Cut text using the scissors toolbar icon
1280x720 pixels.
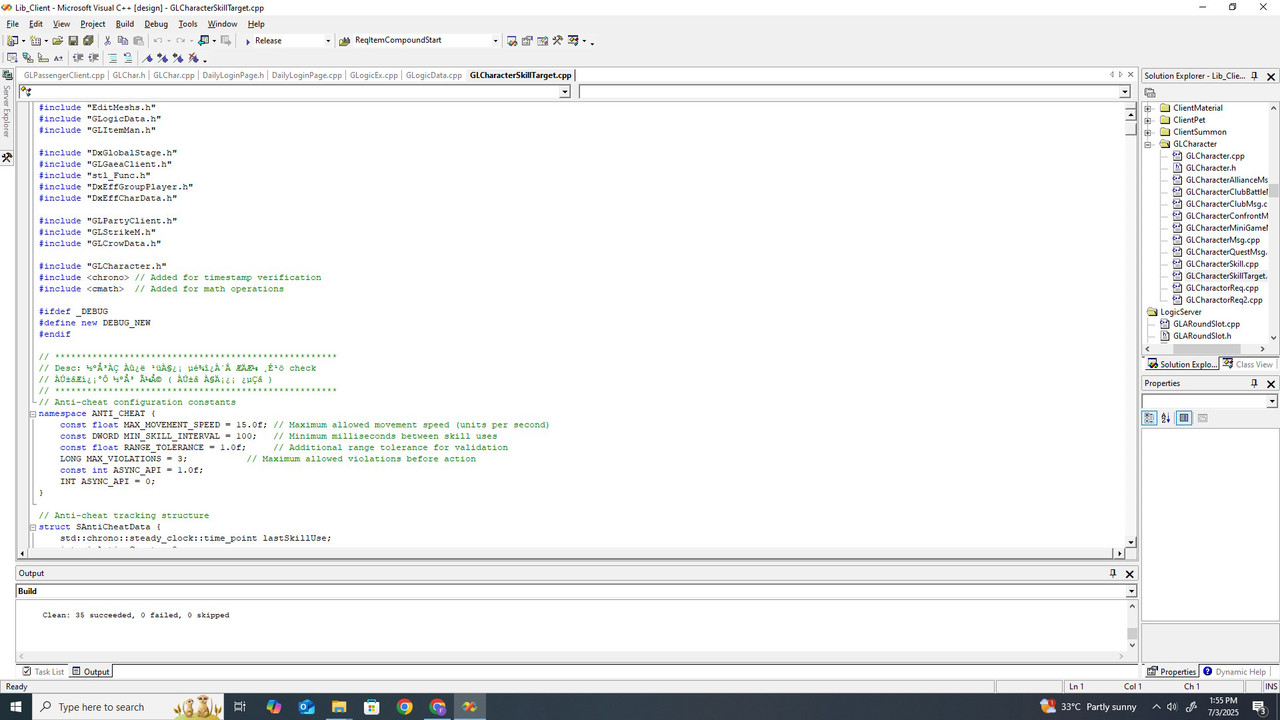[x=107, y=41]
